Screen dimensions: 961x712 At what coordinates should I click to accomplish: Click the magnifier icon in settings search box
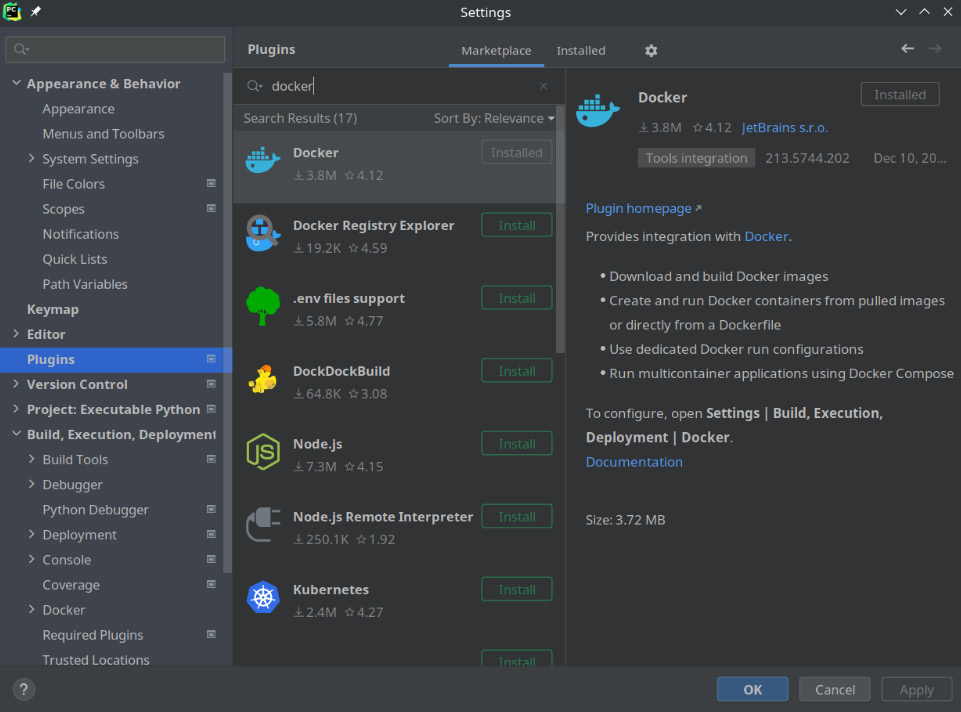click(x=21, y=49)
